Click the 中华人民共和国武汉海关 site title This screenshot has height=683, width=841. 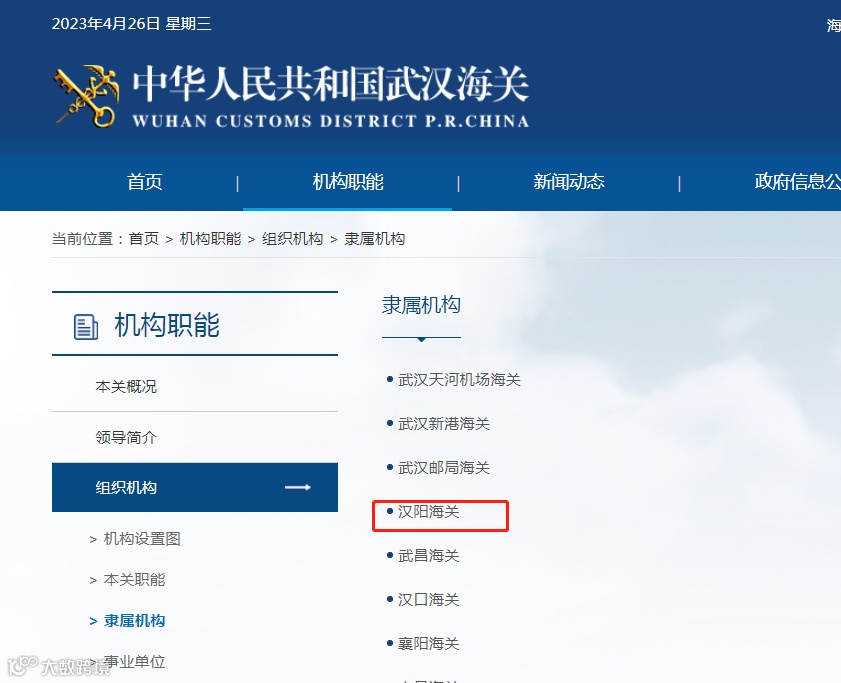(x=330, y=84)
